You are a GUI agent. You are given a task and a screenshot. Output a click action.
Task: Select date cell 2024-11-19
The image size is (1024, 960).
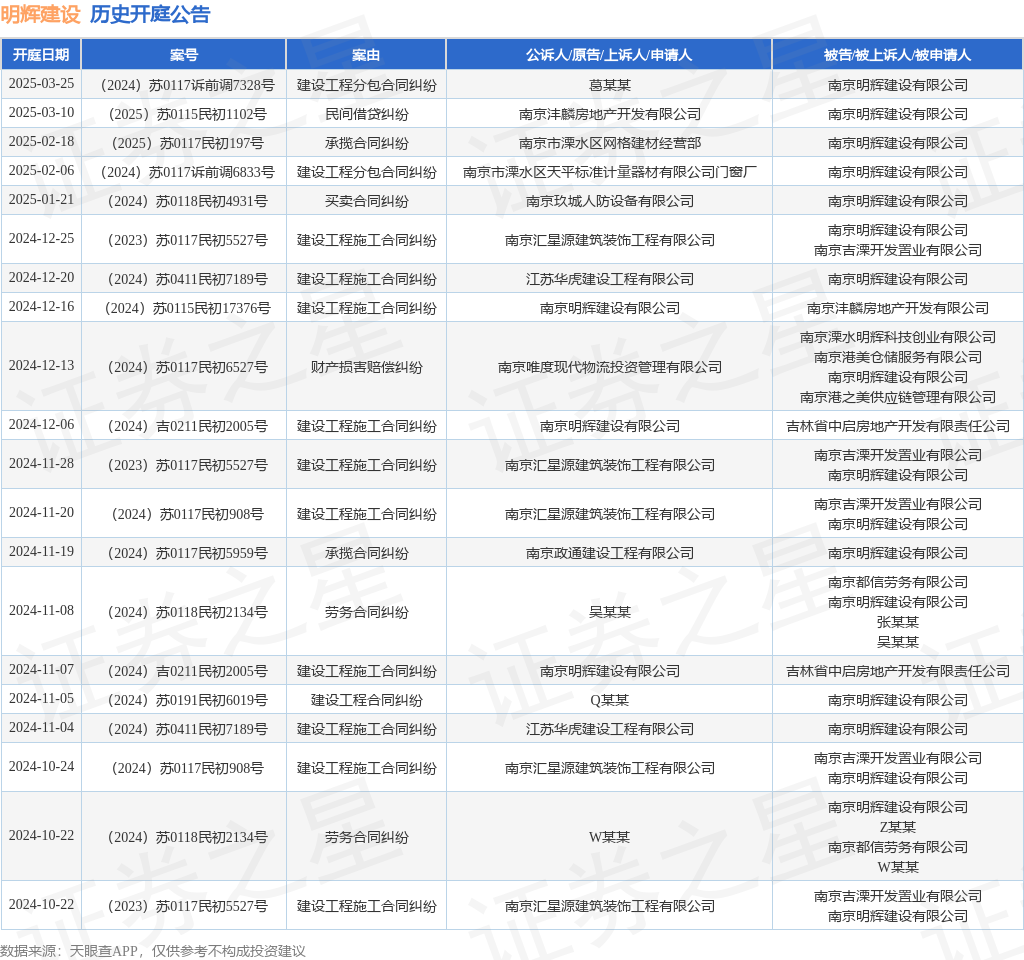pyautogui.click(x=41, y=552)
